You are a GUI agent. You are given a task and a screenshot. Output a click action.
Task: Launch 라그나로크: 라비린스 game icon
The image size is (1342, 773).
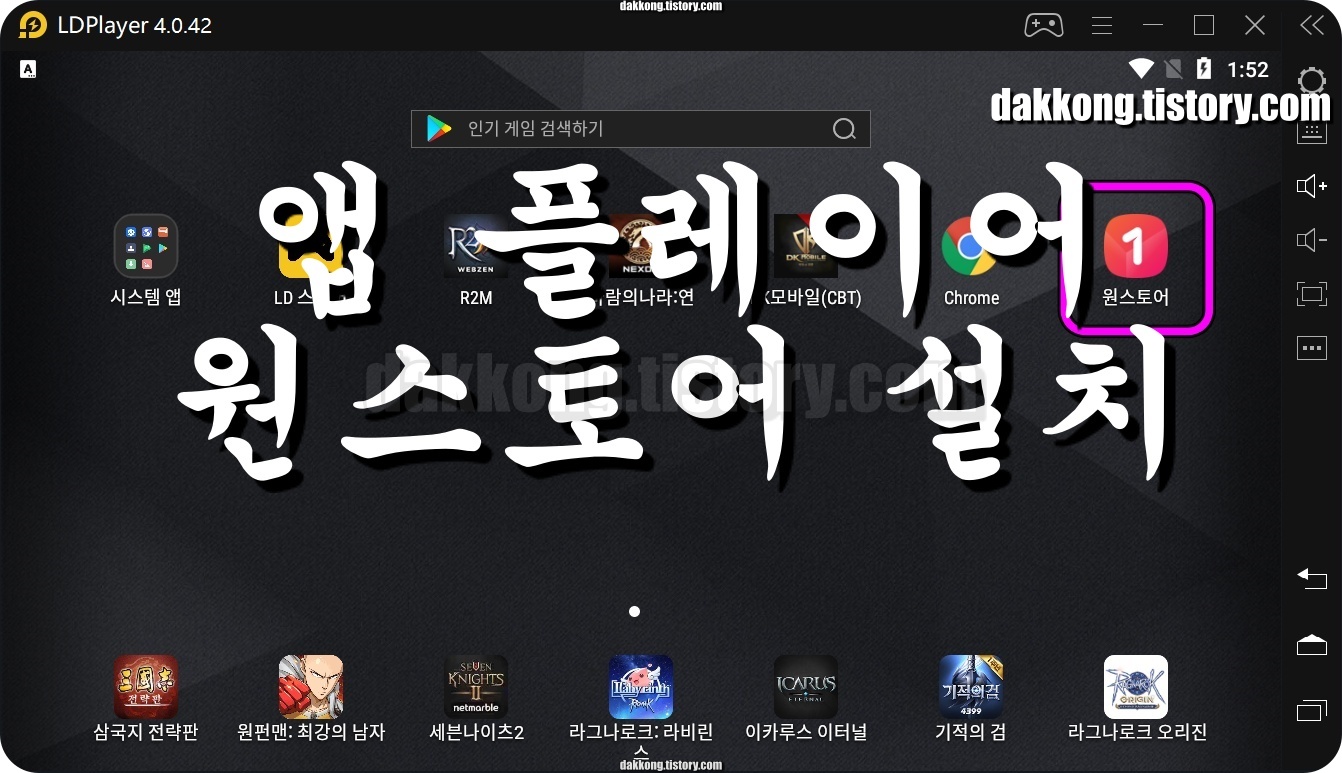[x=641, y=687]
